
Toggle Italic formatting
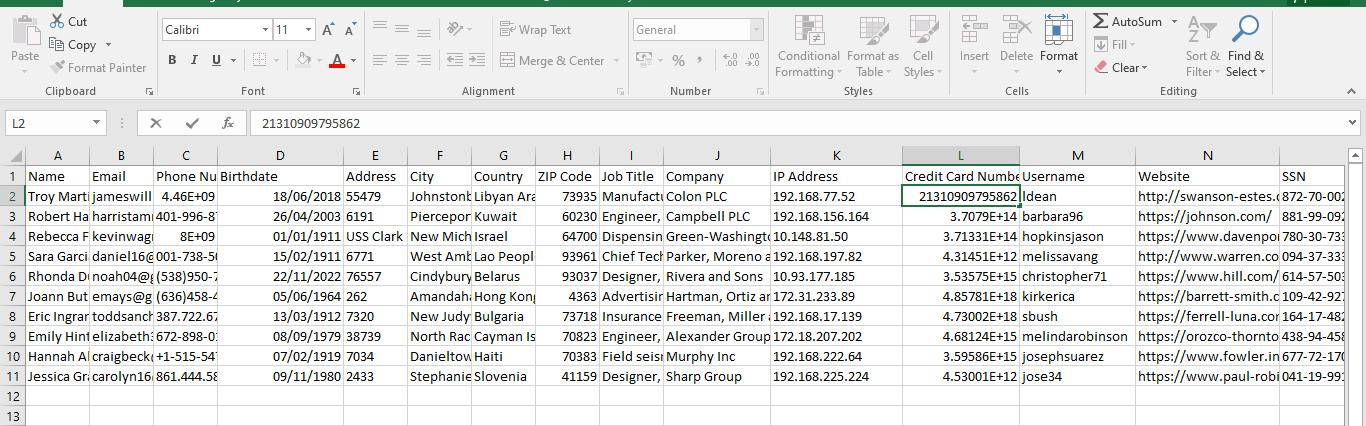[x=194, y=60]
